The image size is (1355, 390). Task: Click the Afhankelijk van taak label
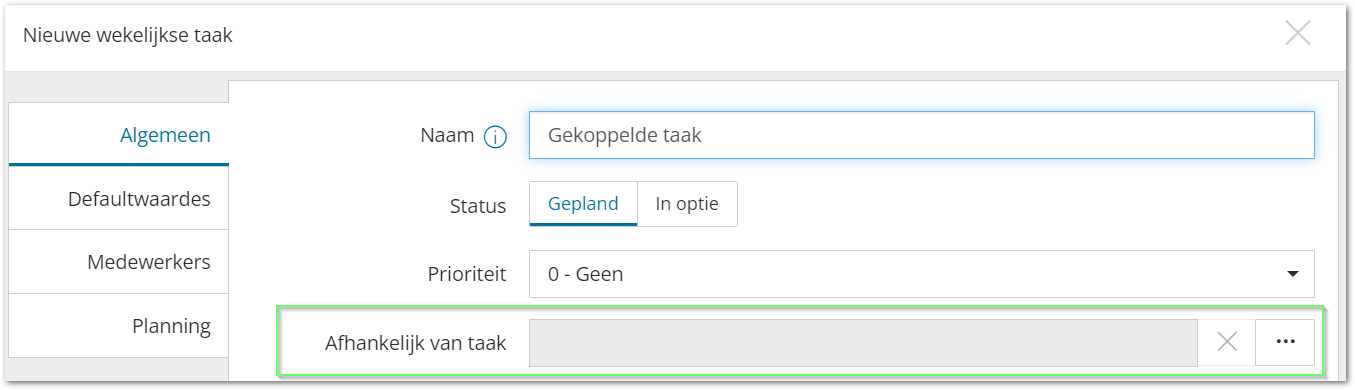pyautogui.click(x=415, y=343)
